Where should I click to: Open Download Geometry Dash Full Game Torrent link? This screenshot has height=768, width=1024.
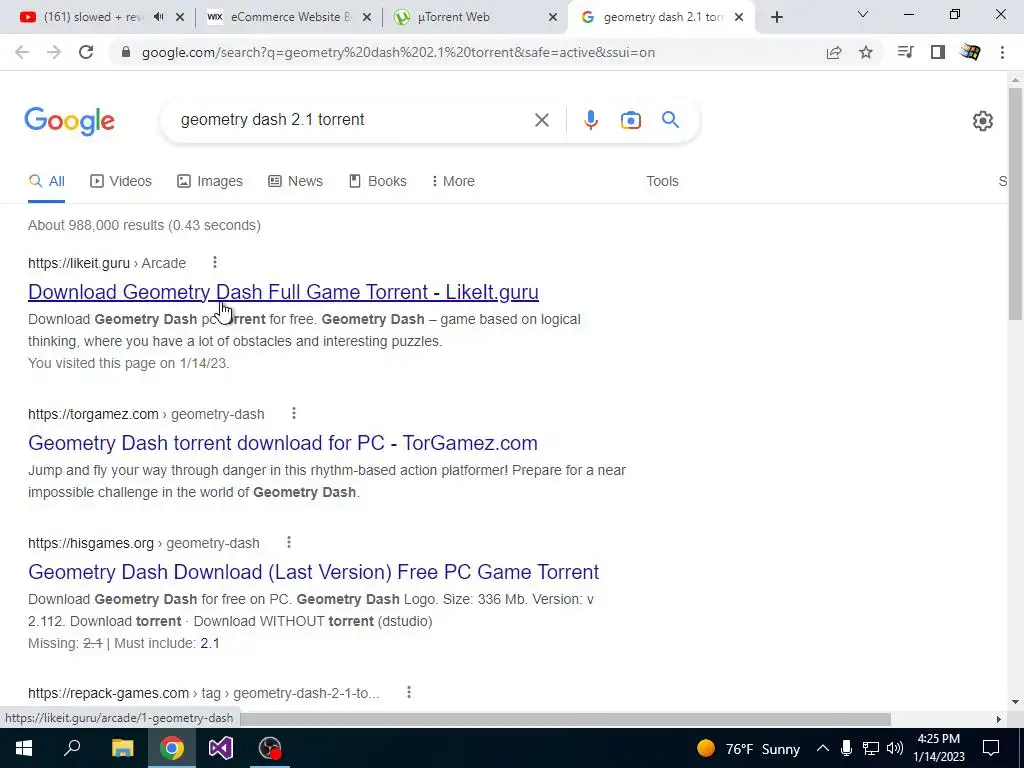click(x=283, y=292)
